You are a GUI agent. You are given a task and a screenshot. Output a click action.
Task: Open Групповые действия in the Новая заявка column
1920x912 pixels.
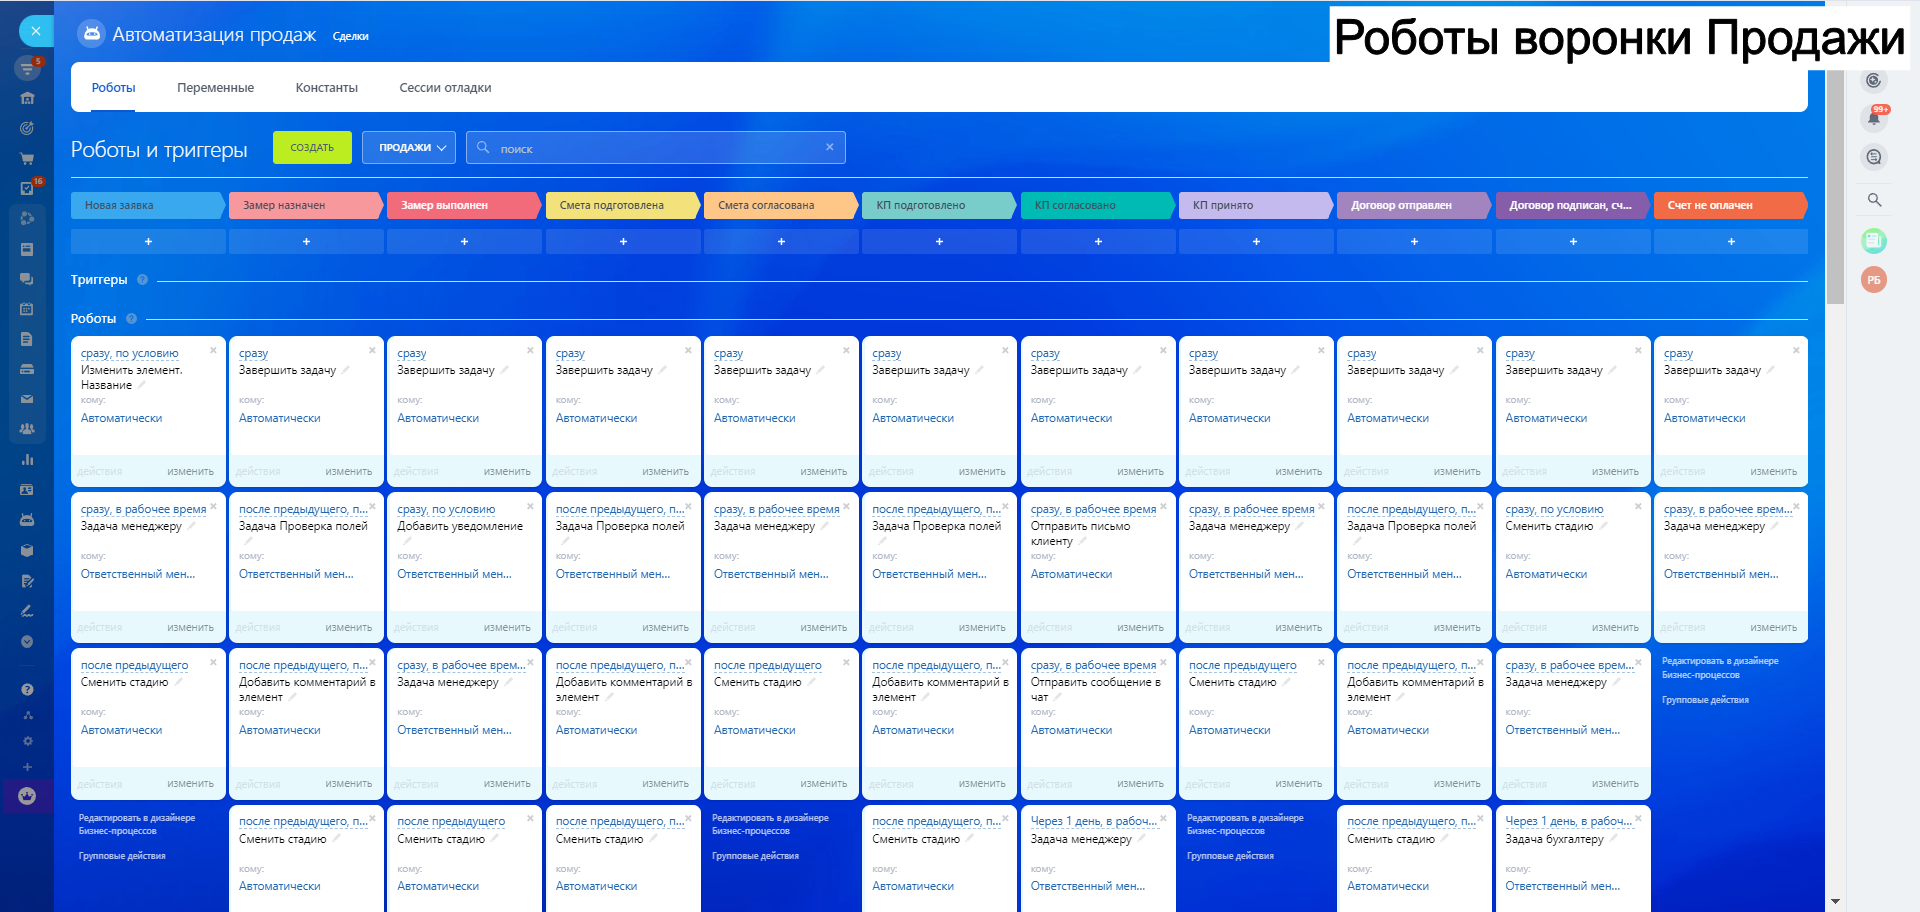pos(122,856)
